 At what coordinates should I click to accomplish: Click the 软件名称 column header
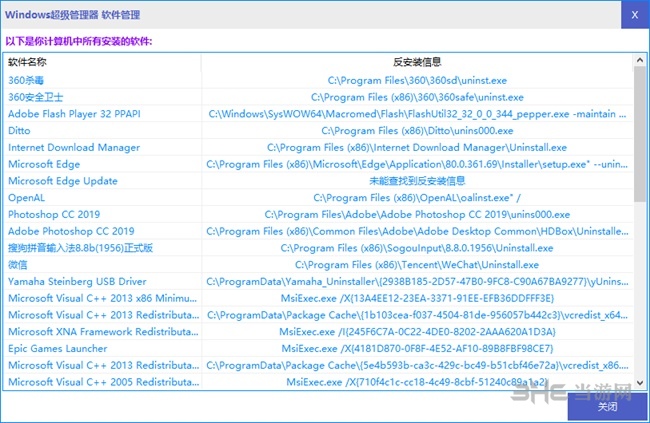click(x=27, y=62)
